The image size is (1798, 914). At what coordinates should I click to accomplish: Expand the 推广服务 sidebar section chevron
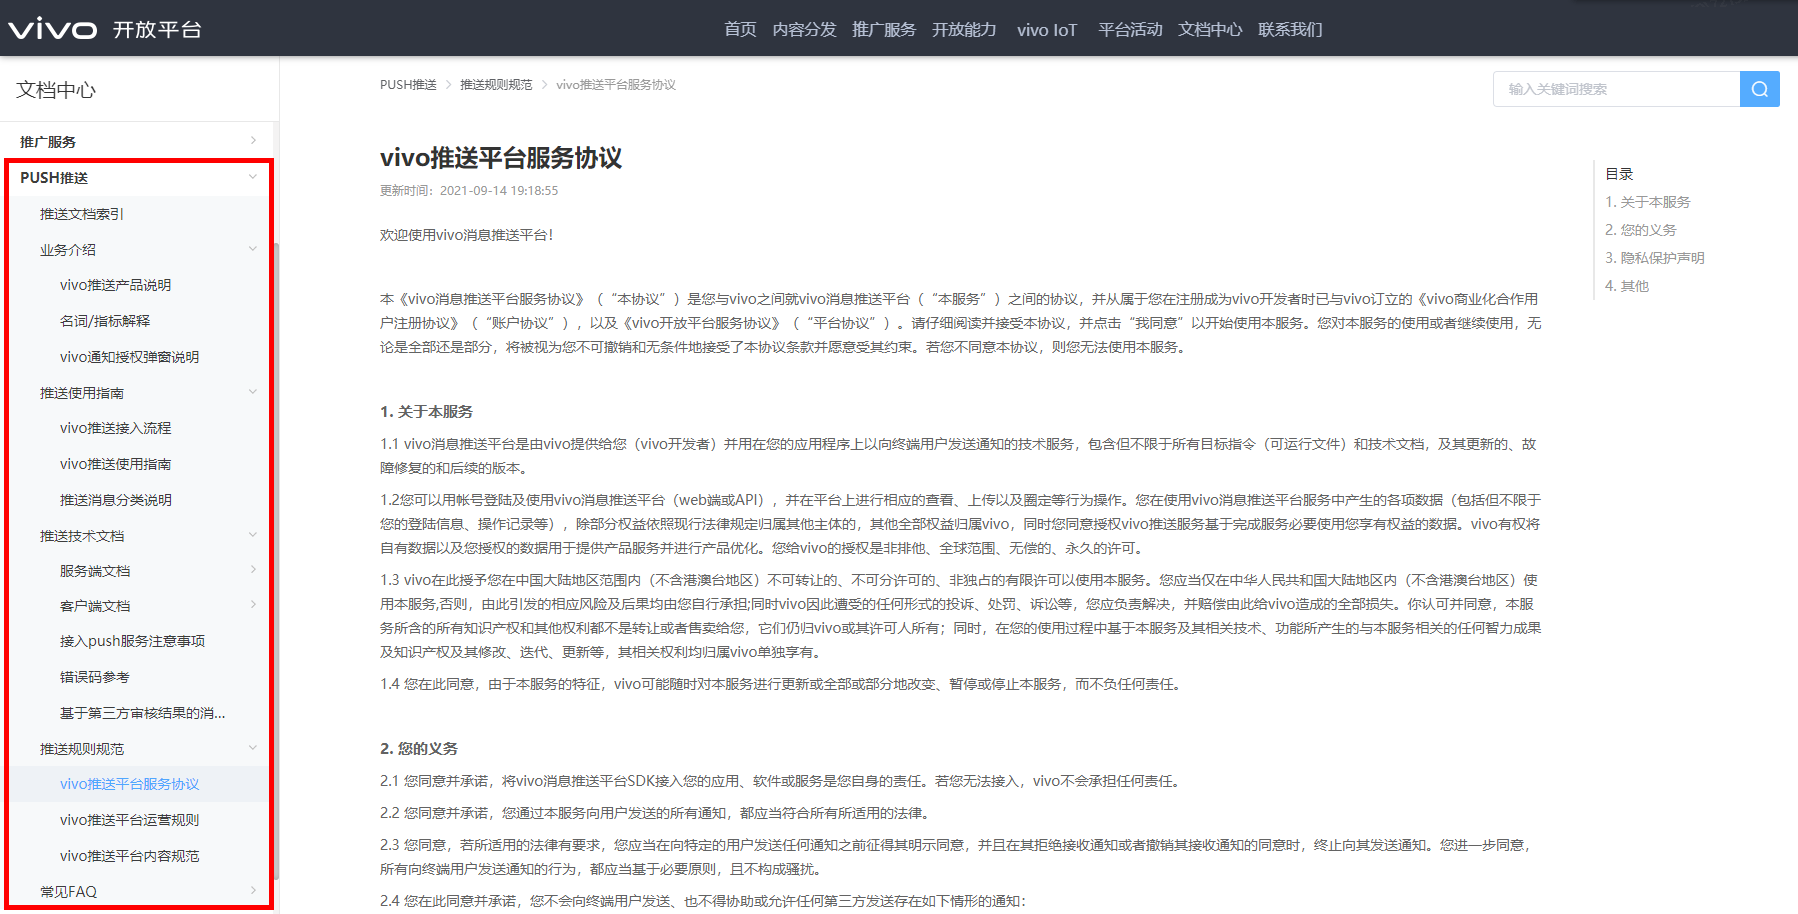click(x=253, y=141)
